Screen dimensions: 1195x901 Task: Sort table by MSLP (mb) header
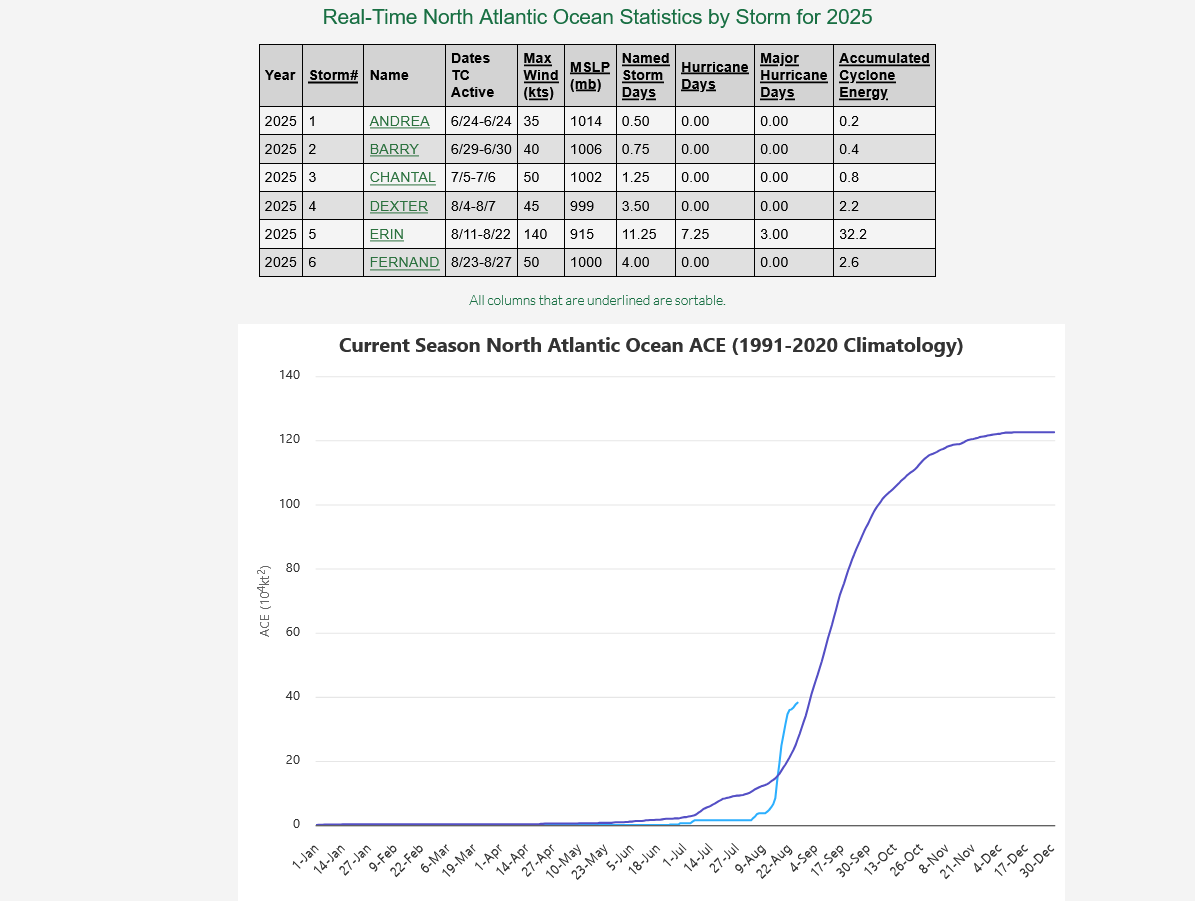(589, 75)
